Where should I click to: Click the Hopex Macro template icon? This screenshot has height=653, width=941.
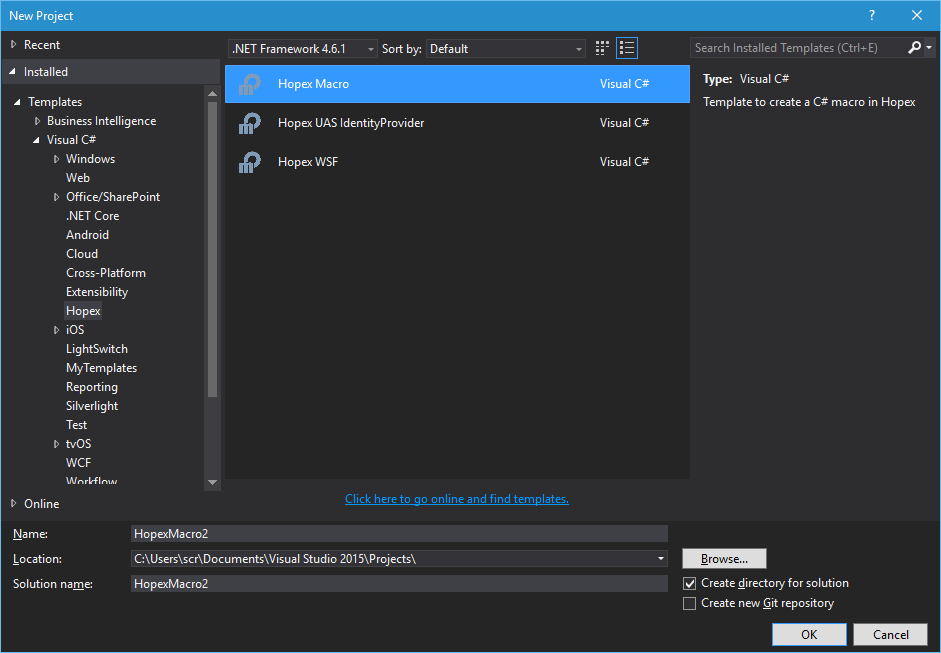coord(249,85)
